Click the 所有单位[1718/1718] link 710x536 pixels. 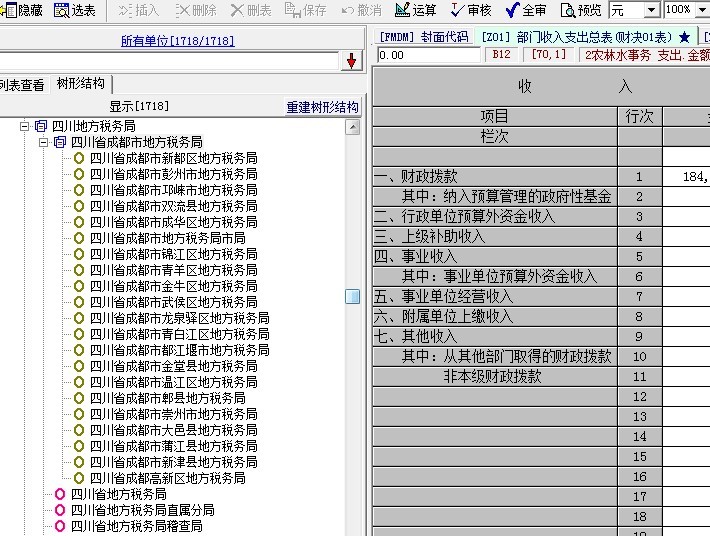[178, 41]
